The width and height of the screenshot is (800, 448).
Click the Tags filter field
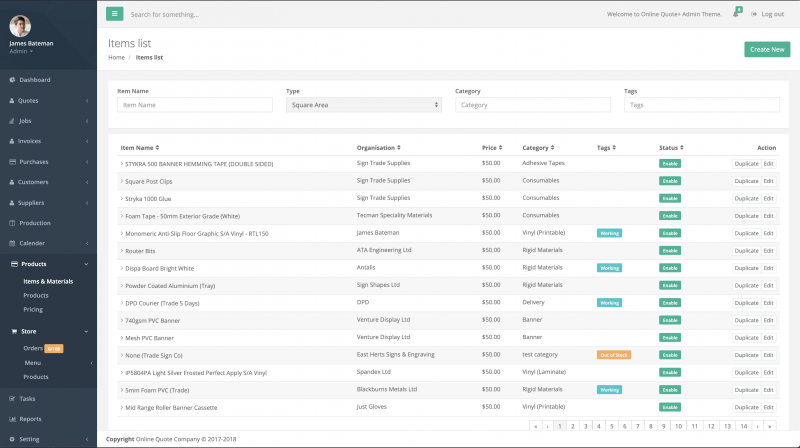click(x=702, y=105)
